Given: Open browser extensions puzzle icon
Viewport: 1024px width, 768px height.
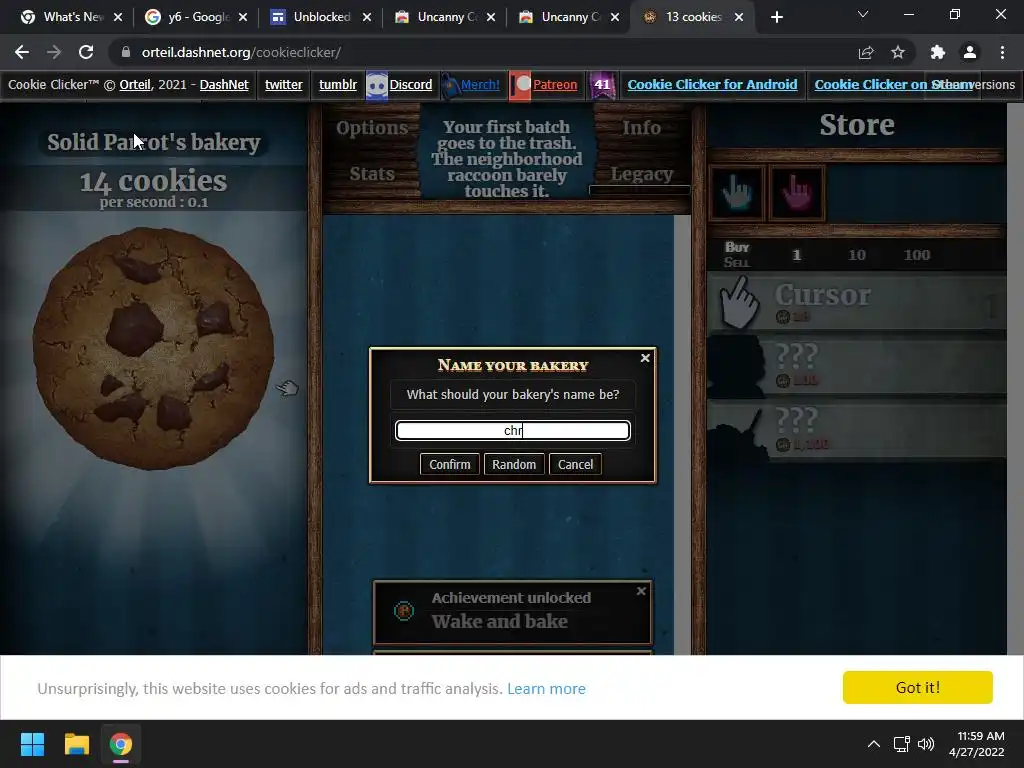Looking at the screenshot, I should [938, 52].
